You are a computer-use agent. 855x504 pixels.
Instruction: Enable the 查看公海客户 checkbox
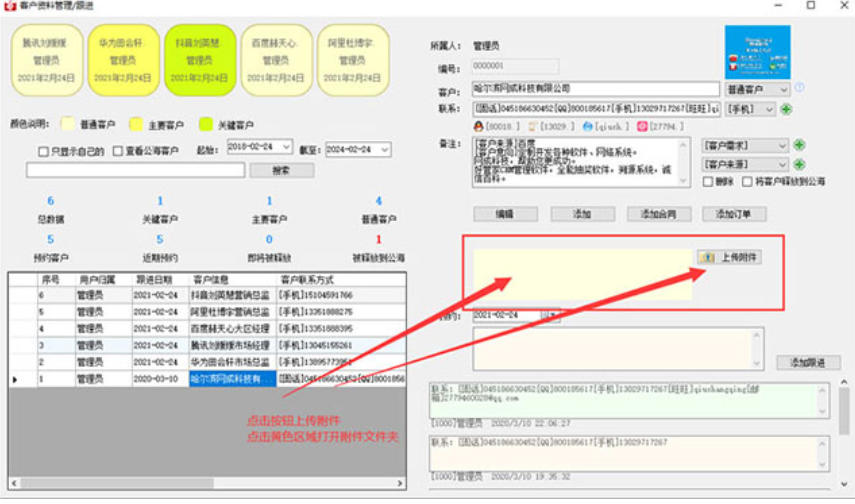point(118,151)
